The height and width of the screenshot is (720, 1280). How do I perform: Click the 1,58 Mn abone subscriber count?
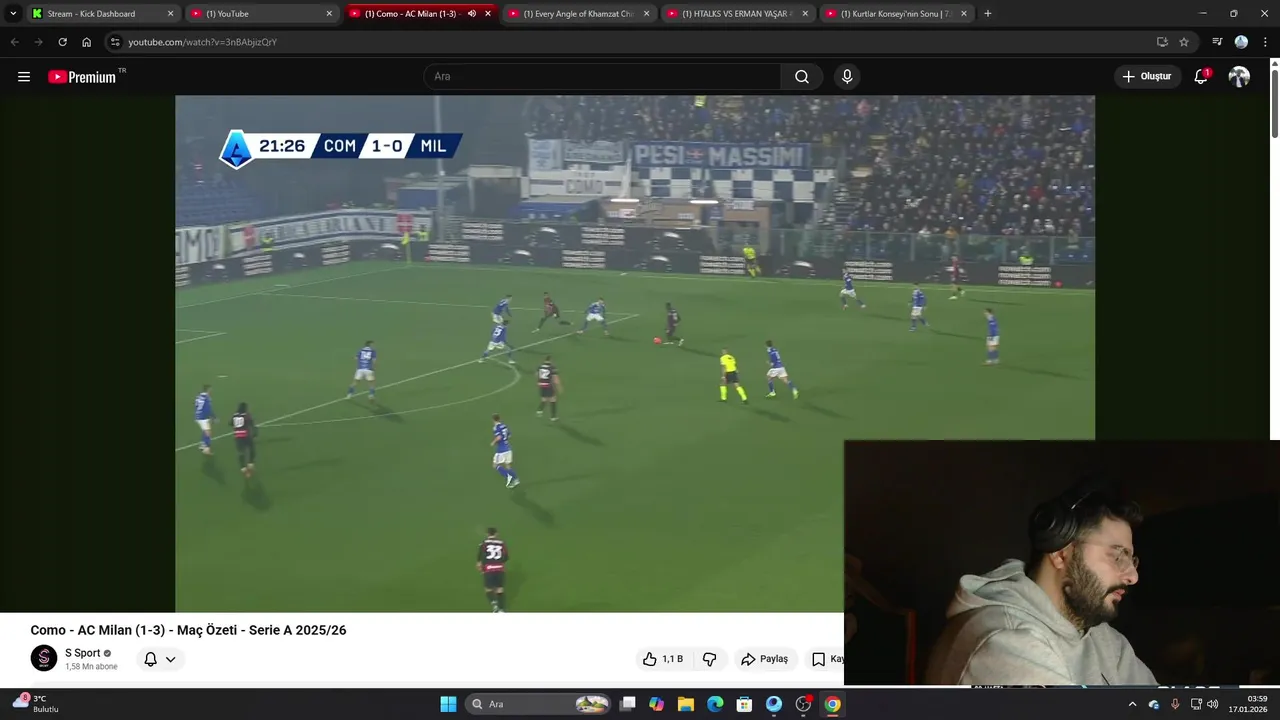(x=91, y=666)
